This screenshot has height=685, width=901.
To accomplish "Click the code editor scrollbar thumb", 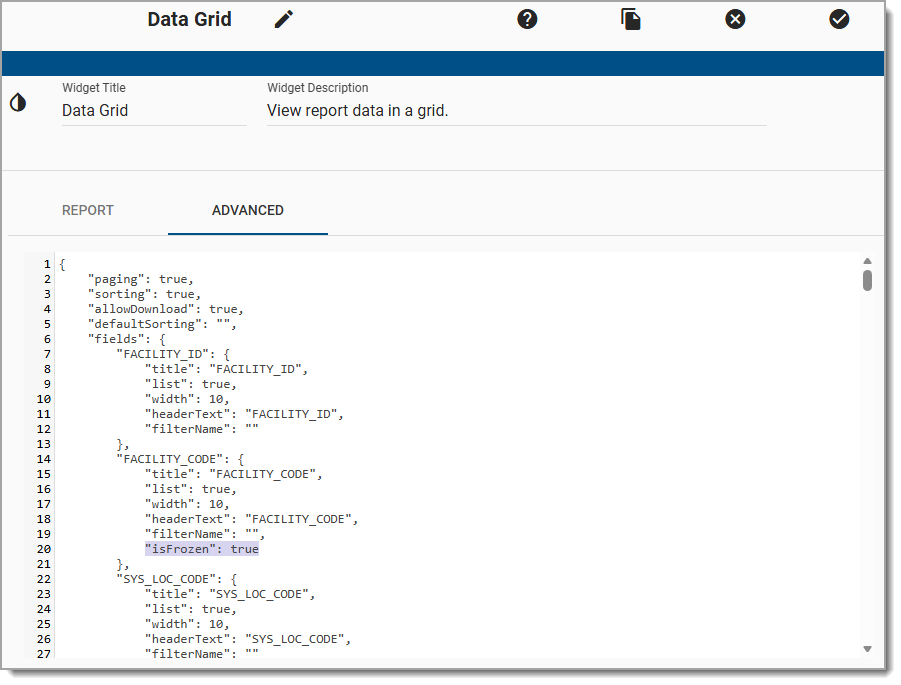I will pos(867,281).
